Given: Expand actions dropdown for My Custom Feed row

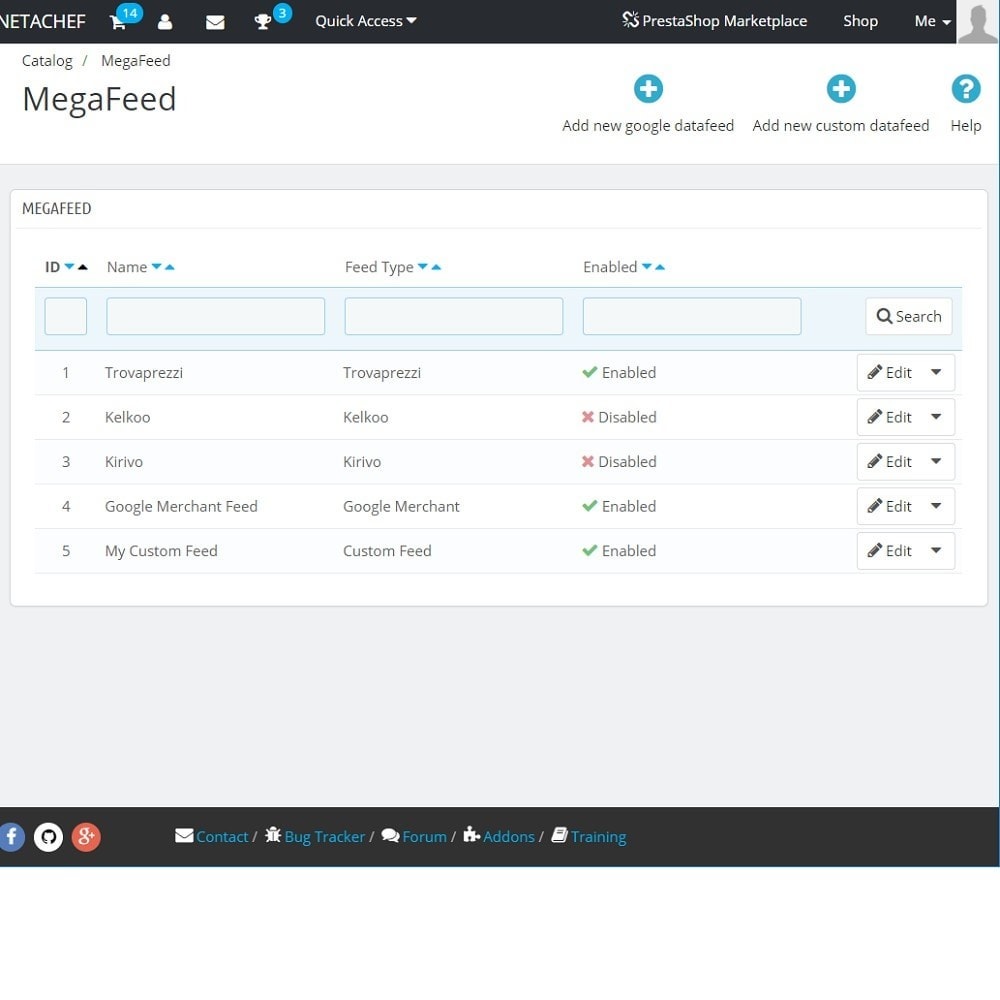Looking at the screenshot, I should pyautogui.click(x=936, y=551).
